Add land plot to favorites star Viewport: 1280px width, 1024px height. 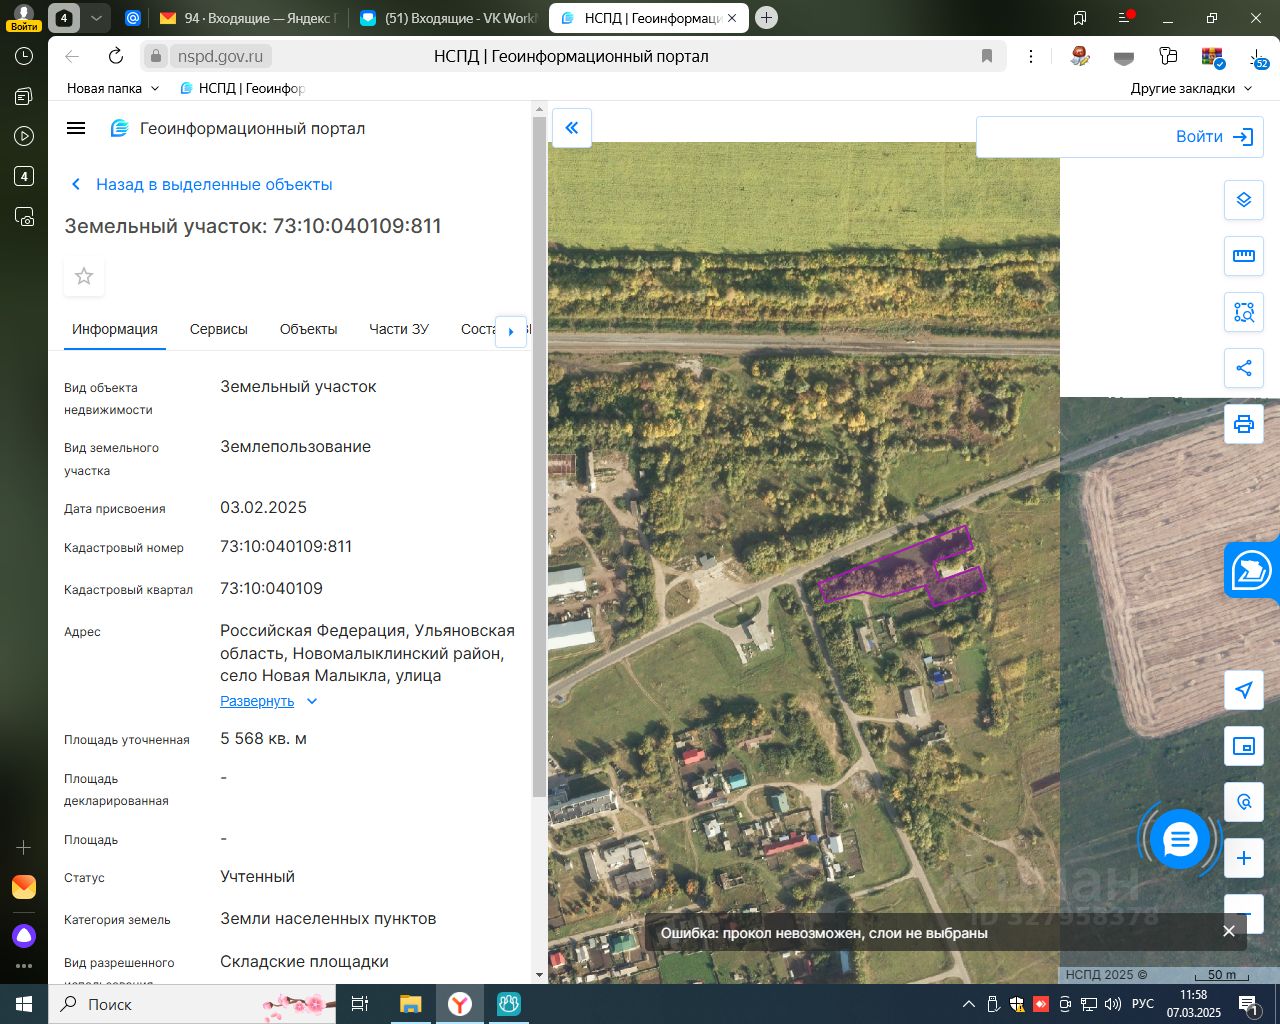pos(84,276)
